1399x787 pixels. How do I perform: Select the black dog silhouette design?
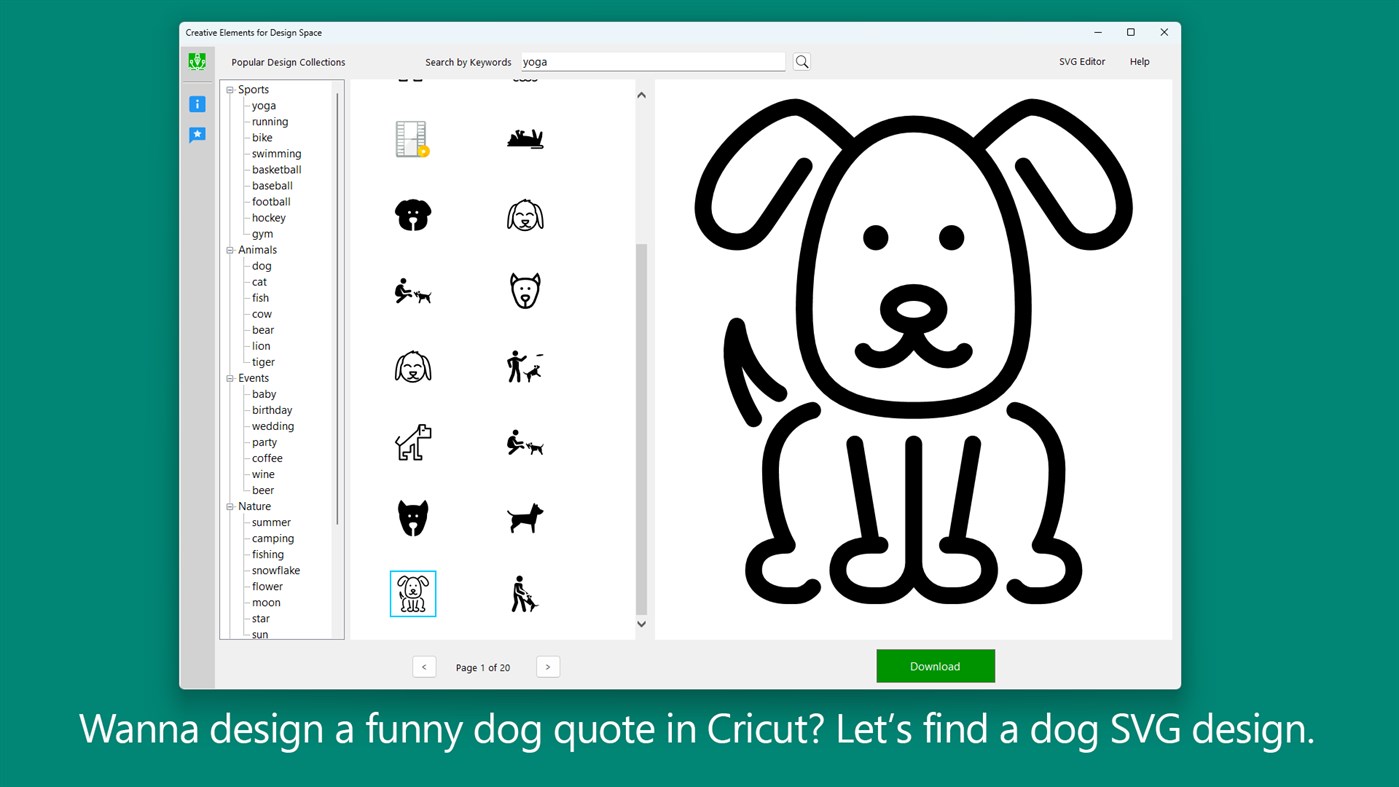(x=524, y=517)
